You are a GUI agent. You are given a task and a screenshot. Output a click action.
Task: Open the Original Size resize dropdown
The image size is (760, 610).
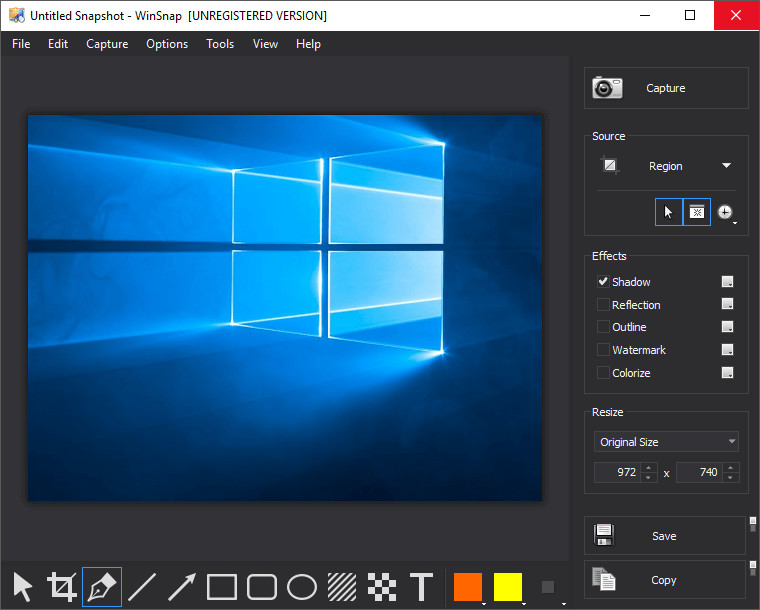(x=666, y=441)
